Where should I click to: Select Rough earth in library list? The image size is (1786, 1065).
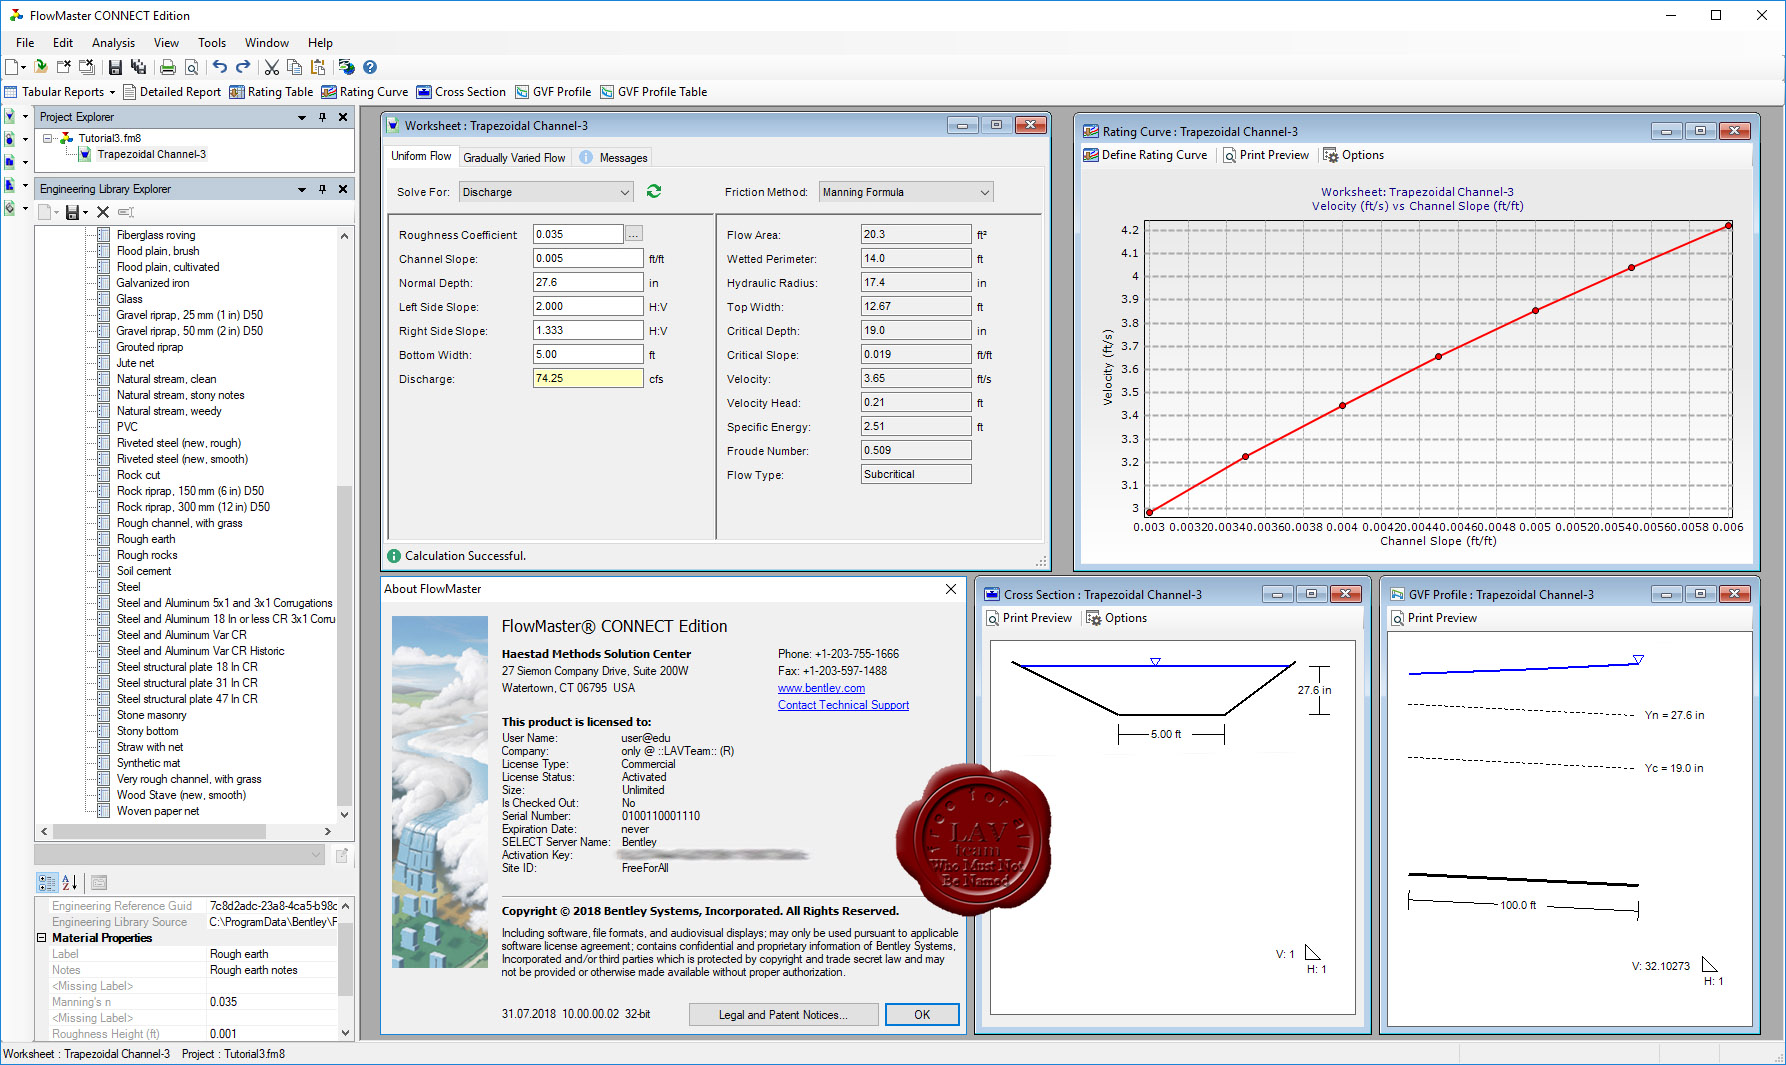click(146, 539)
